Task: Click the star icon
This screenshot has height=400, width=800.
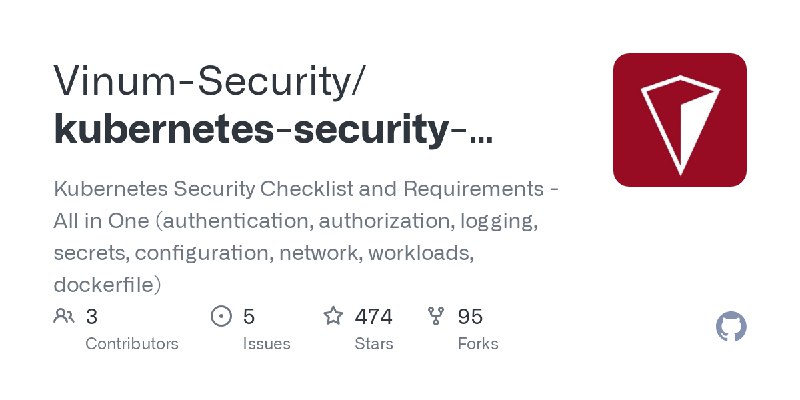Action: click(333, 316)
